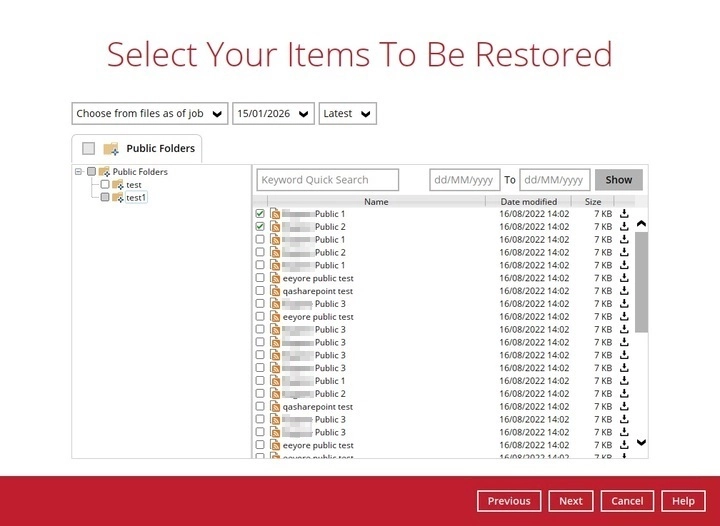Proceed with the Next button
The image size is (720, 526).
[571, 501]
